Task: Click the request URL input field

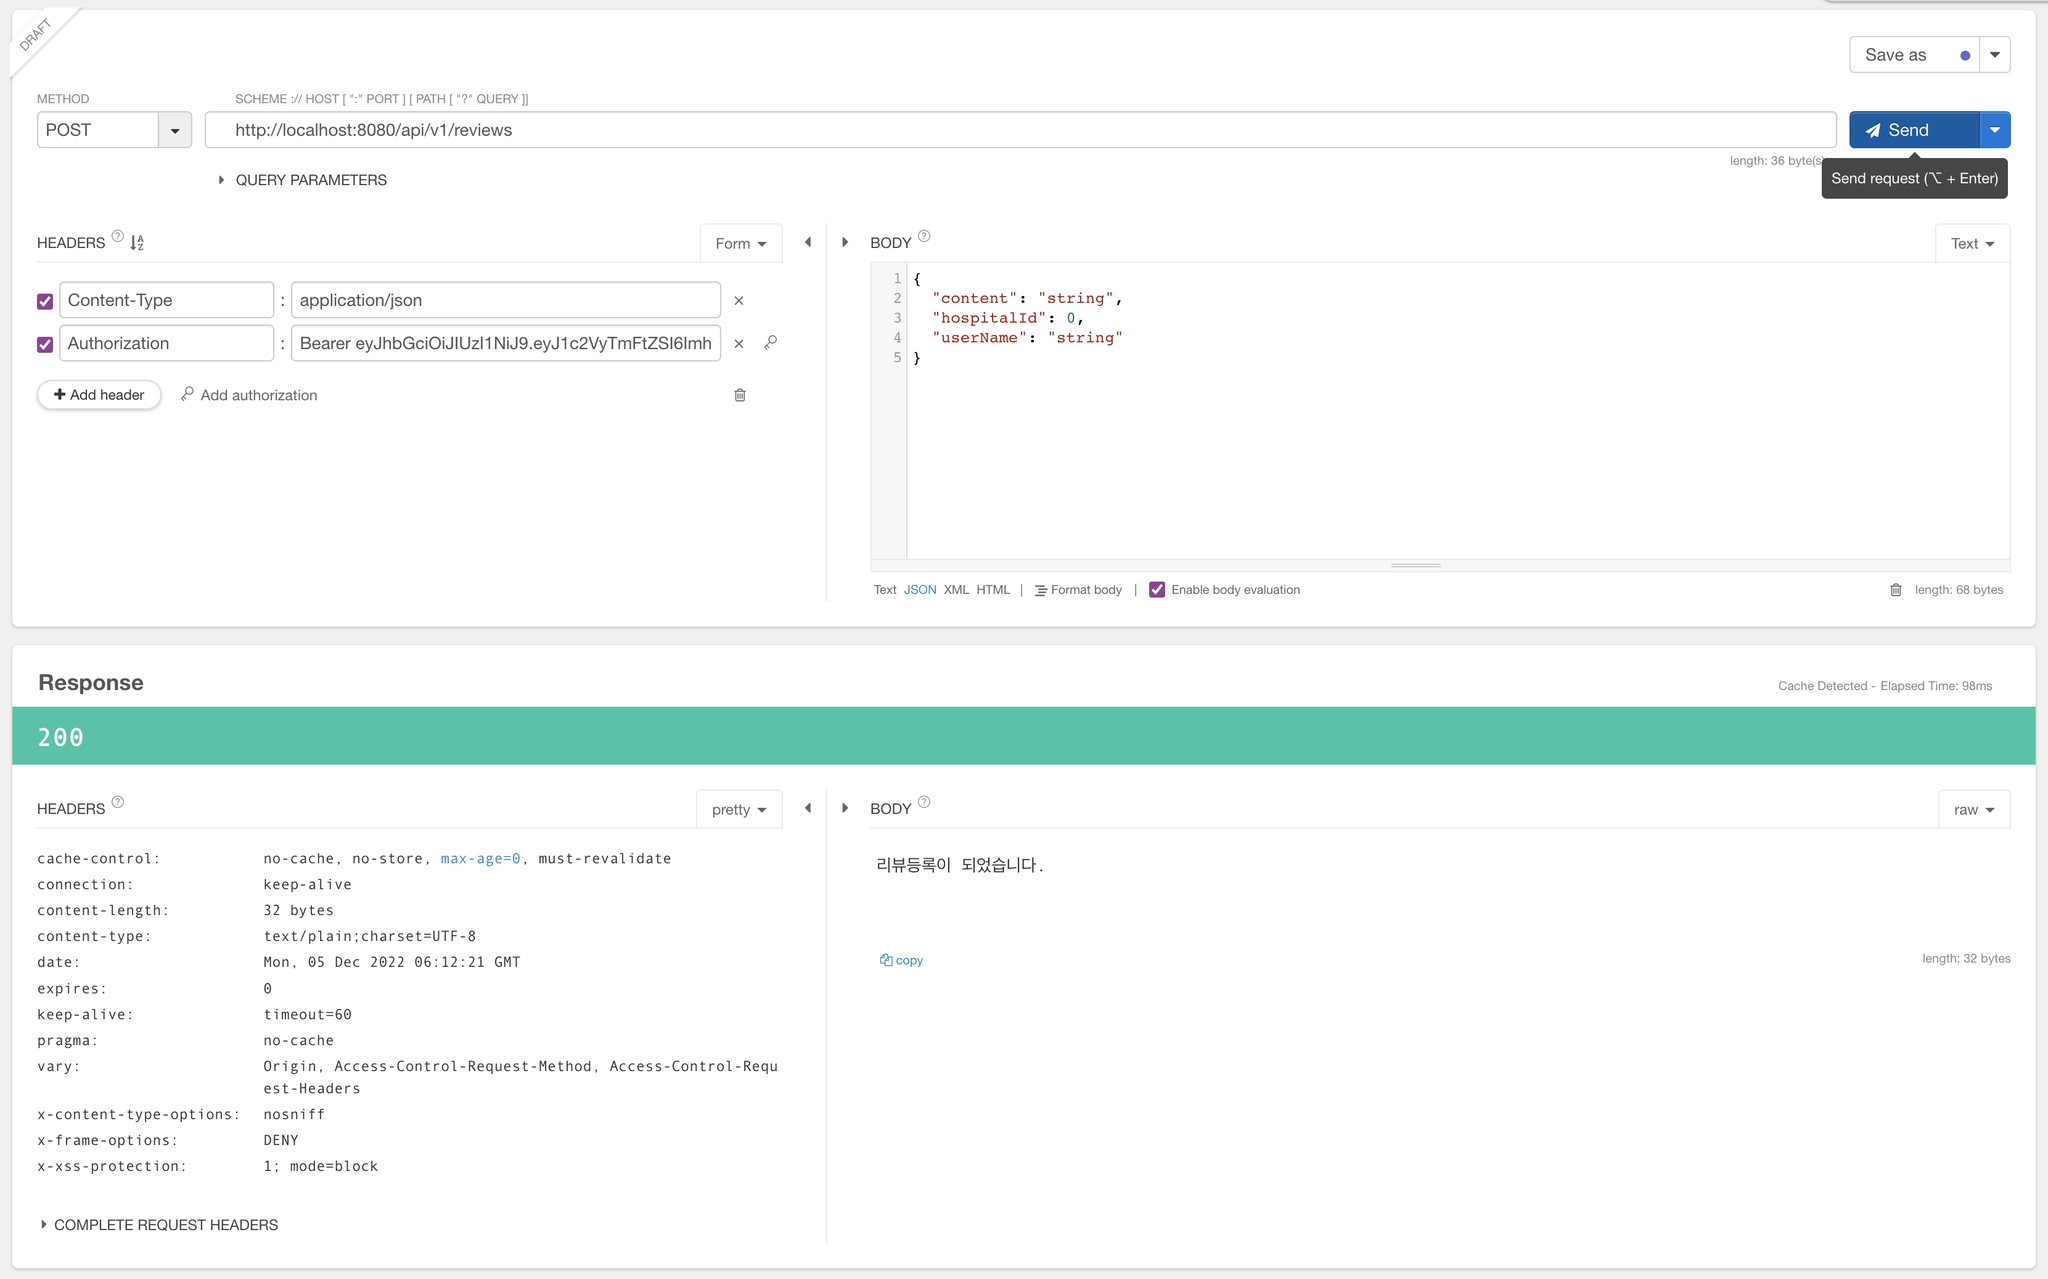Action: click(x=1020, y=130)
